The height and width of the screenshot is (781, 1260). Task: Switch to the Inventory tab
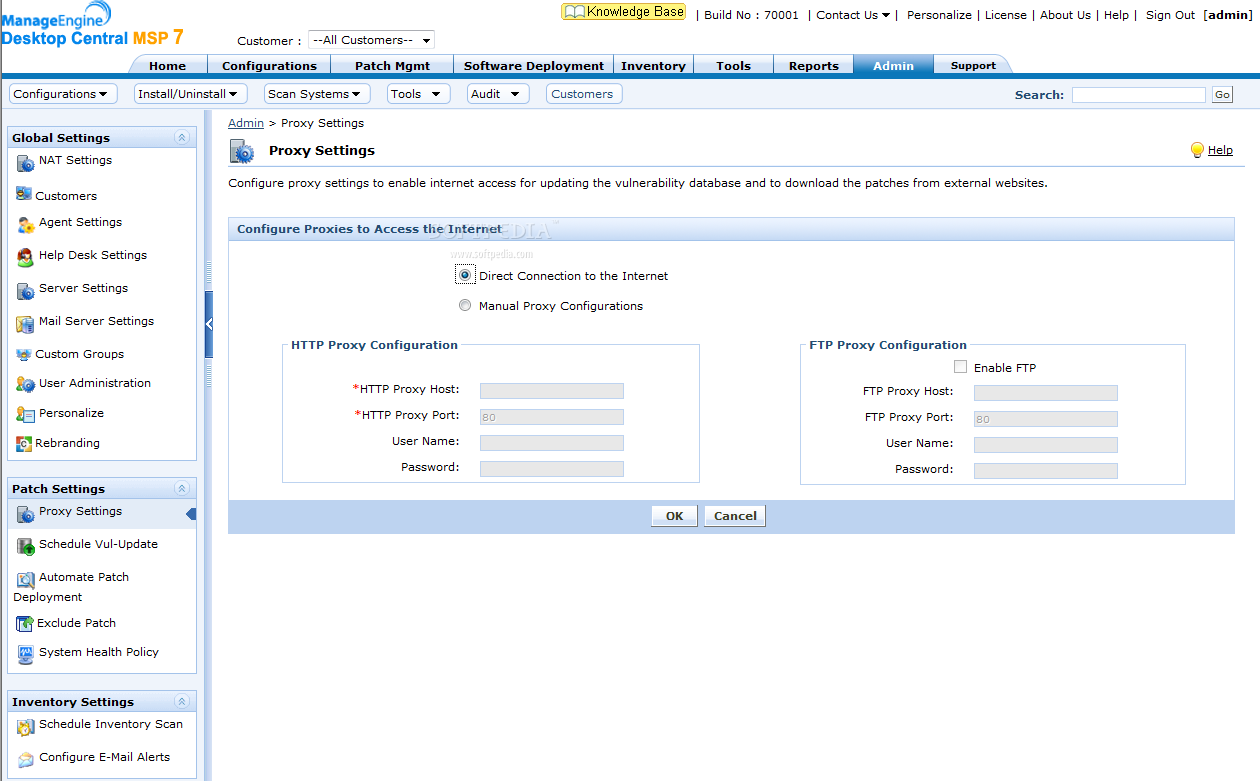pos(653,65)
